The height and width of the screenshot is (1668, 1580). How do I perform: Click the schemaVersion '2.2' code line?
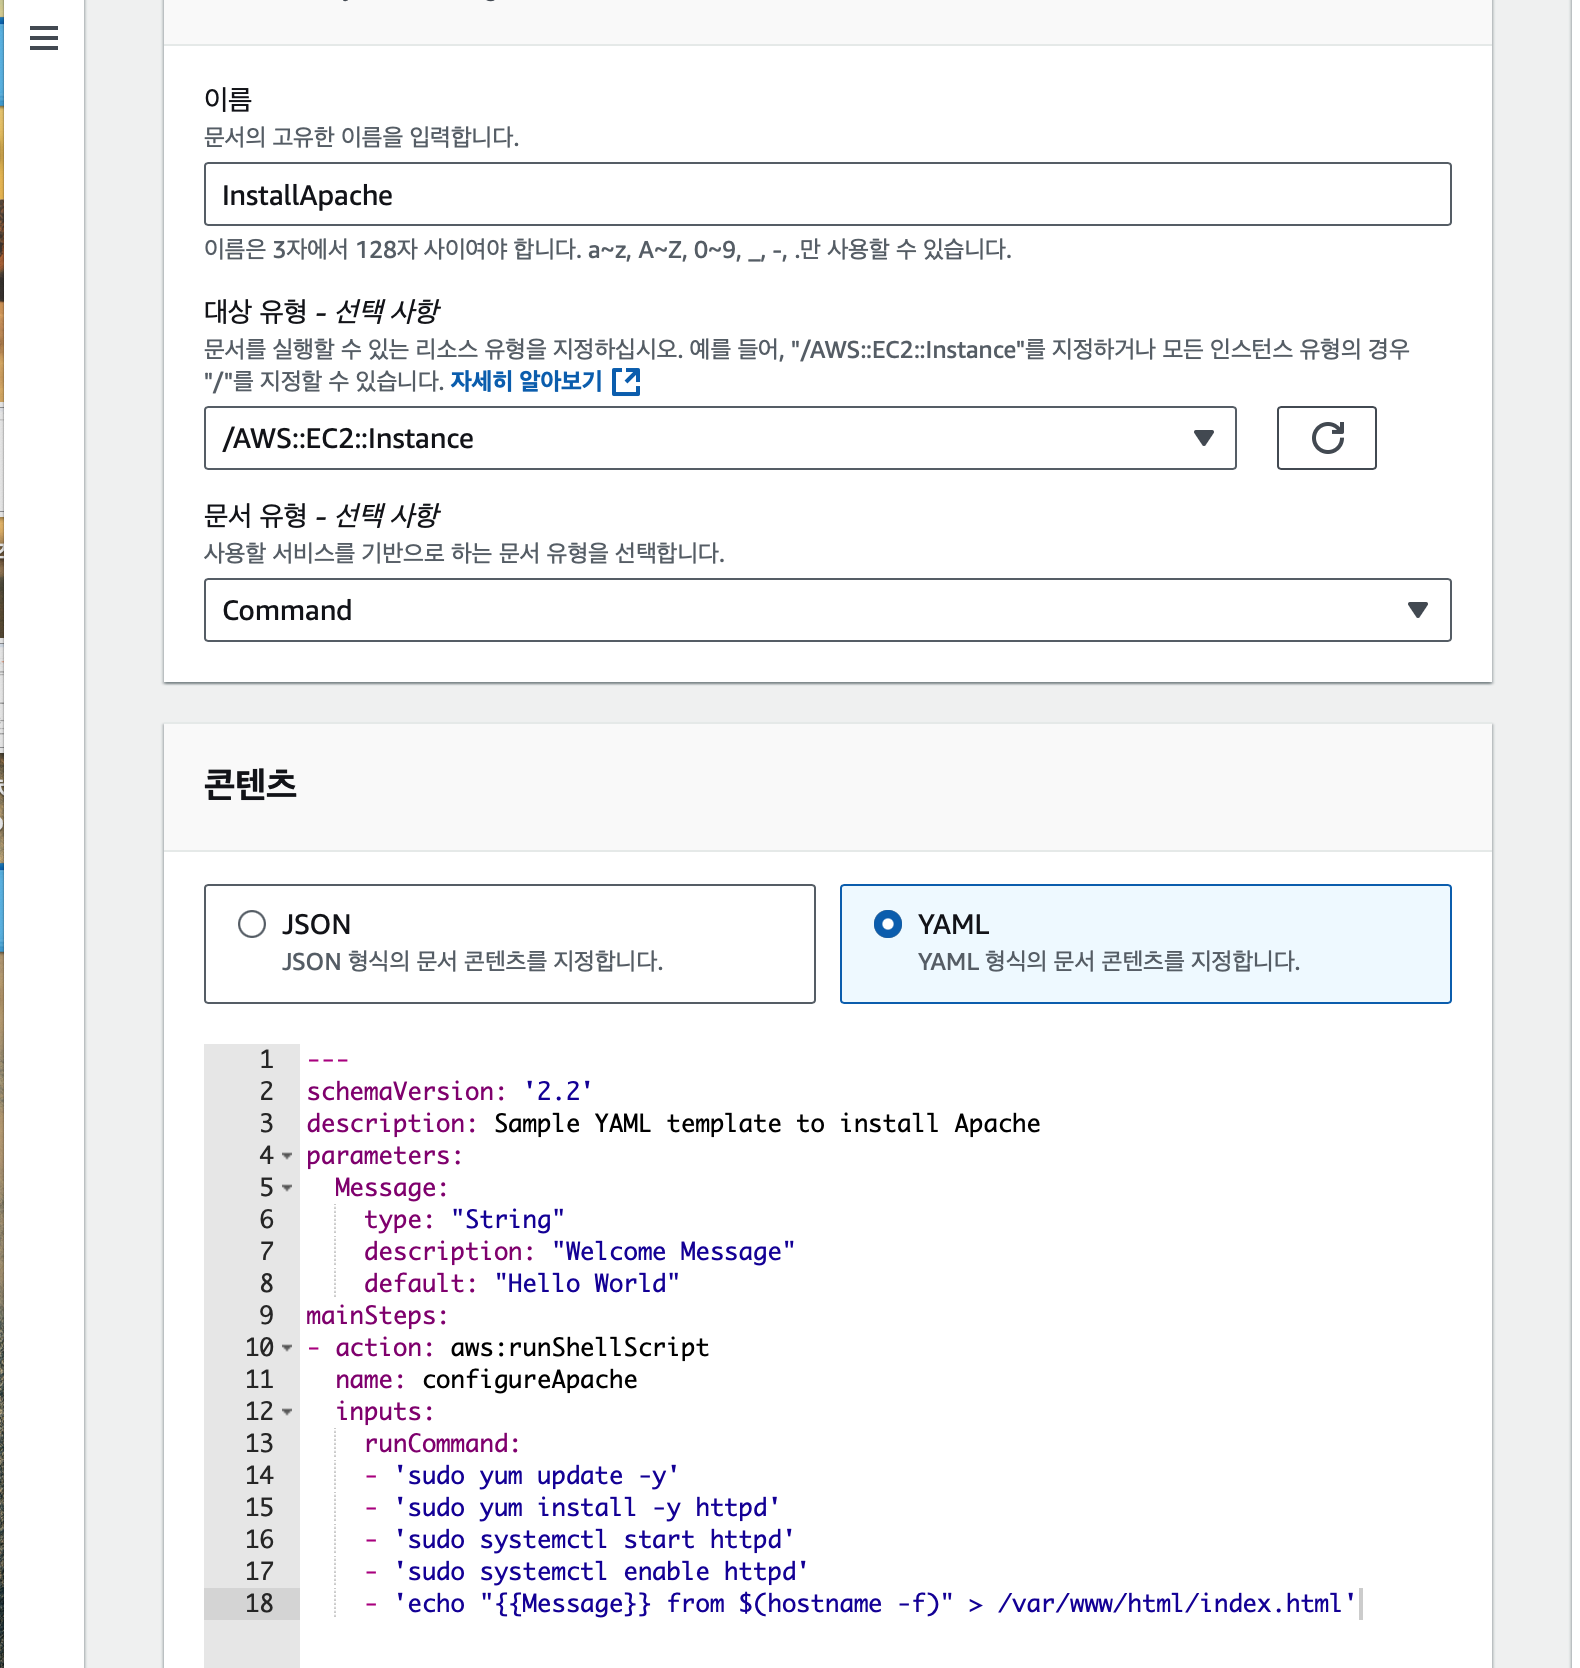[449, 1091]
